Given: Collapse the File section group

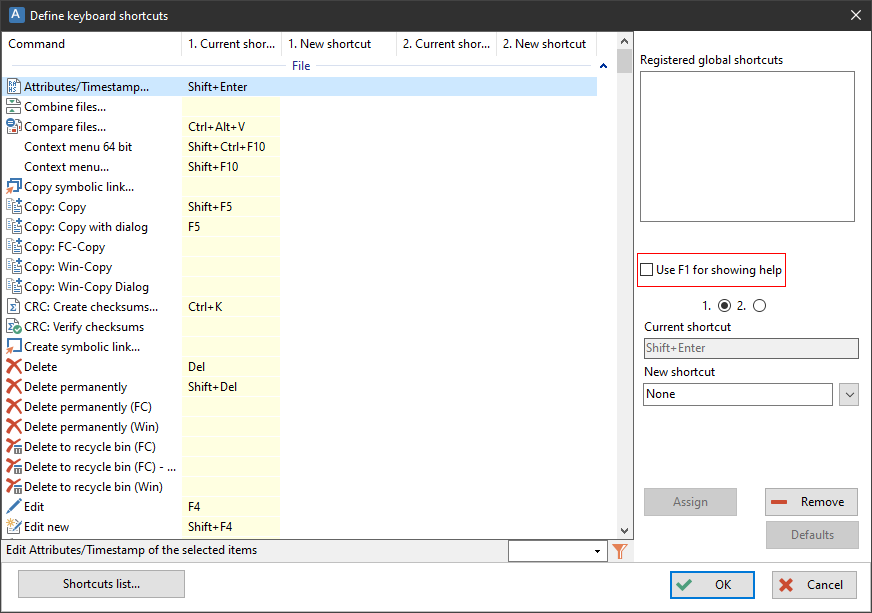Looking at the screenshot, I should [603, 66].
